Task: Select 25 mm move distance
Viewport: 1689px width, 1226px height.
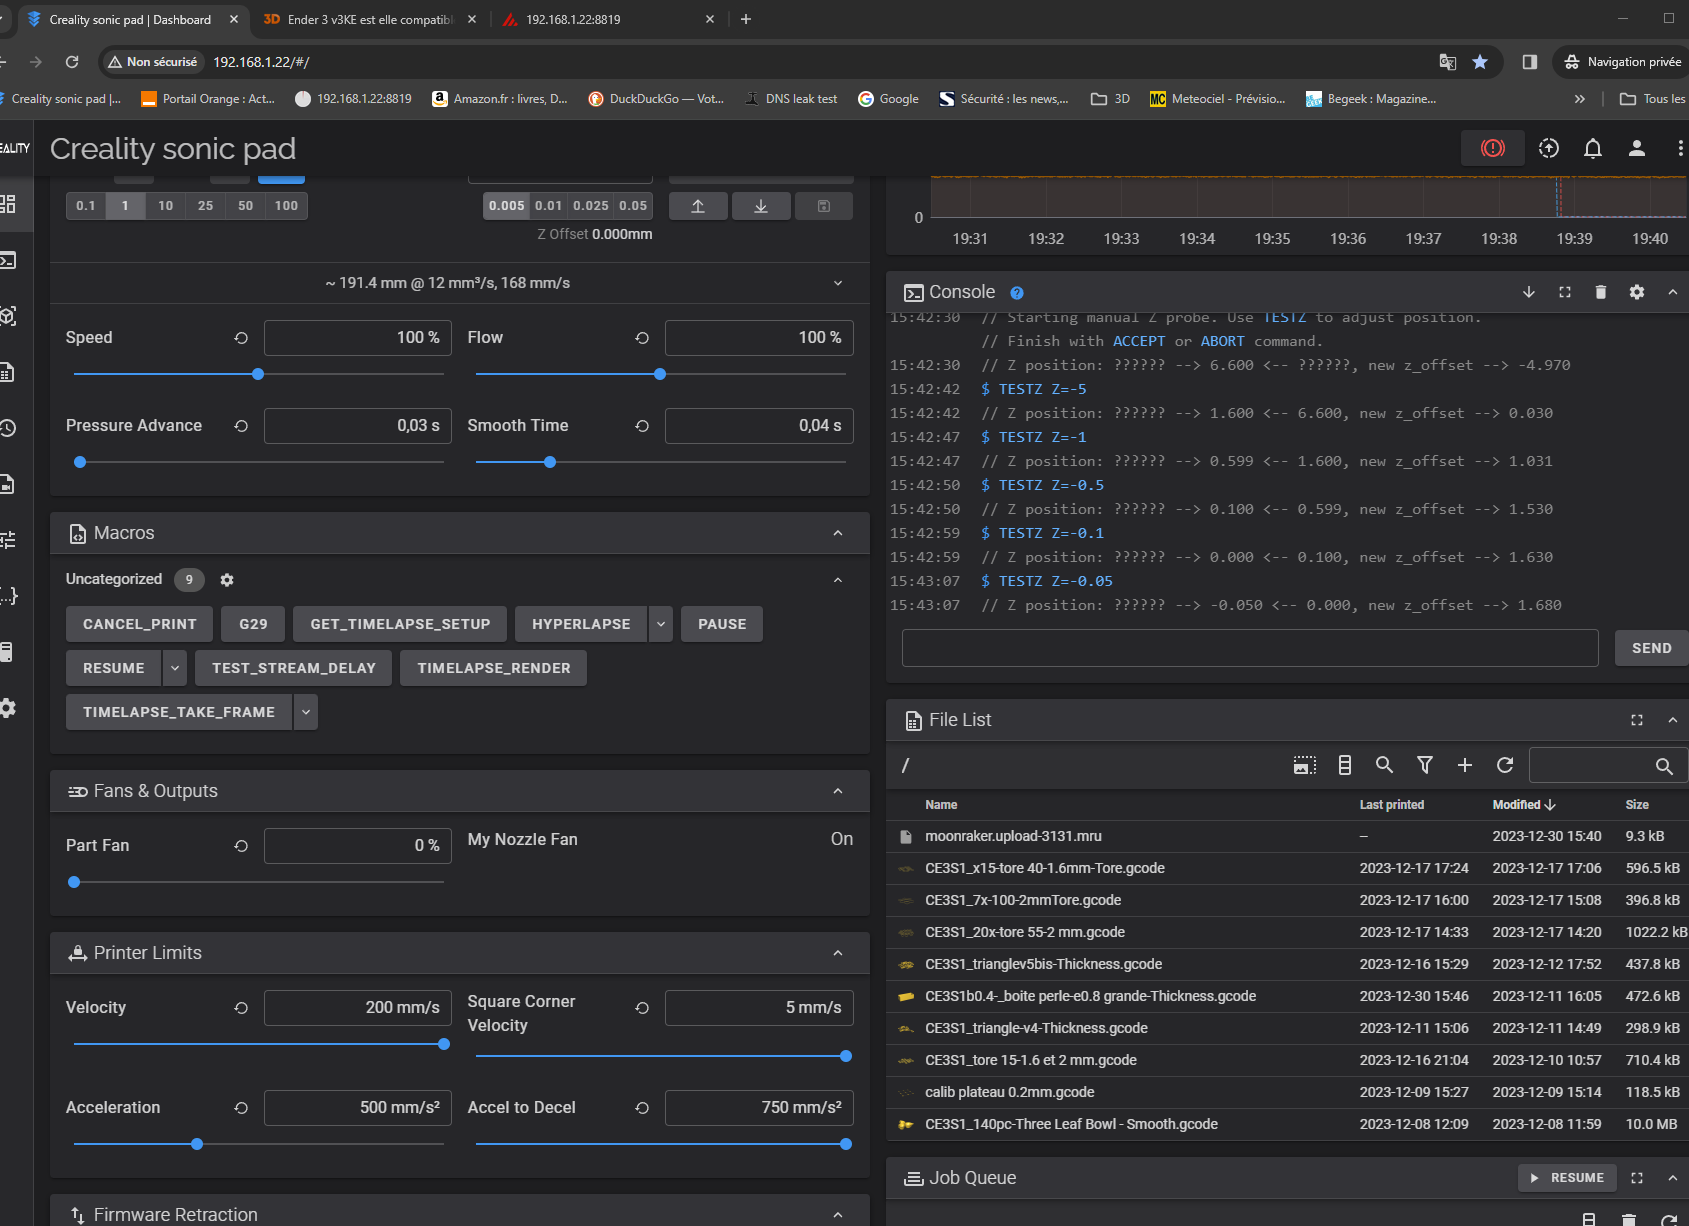Action: [x=205, y=206]
